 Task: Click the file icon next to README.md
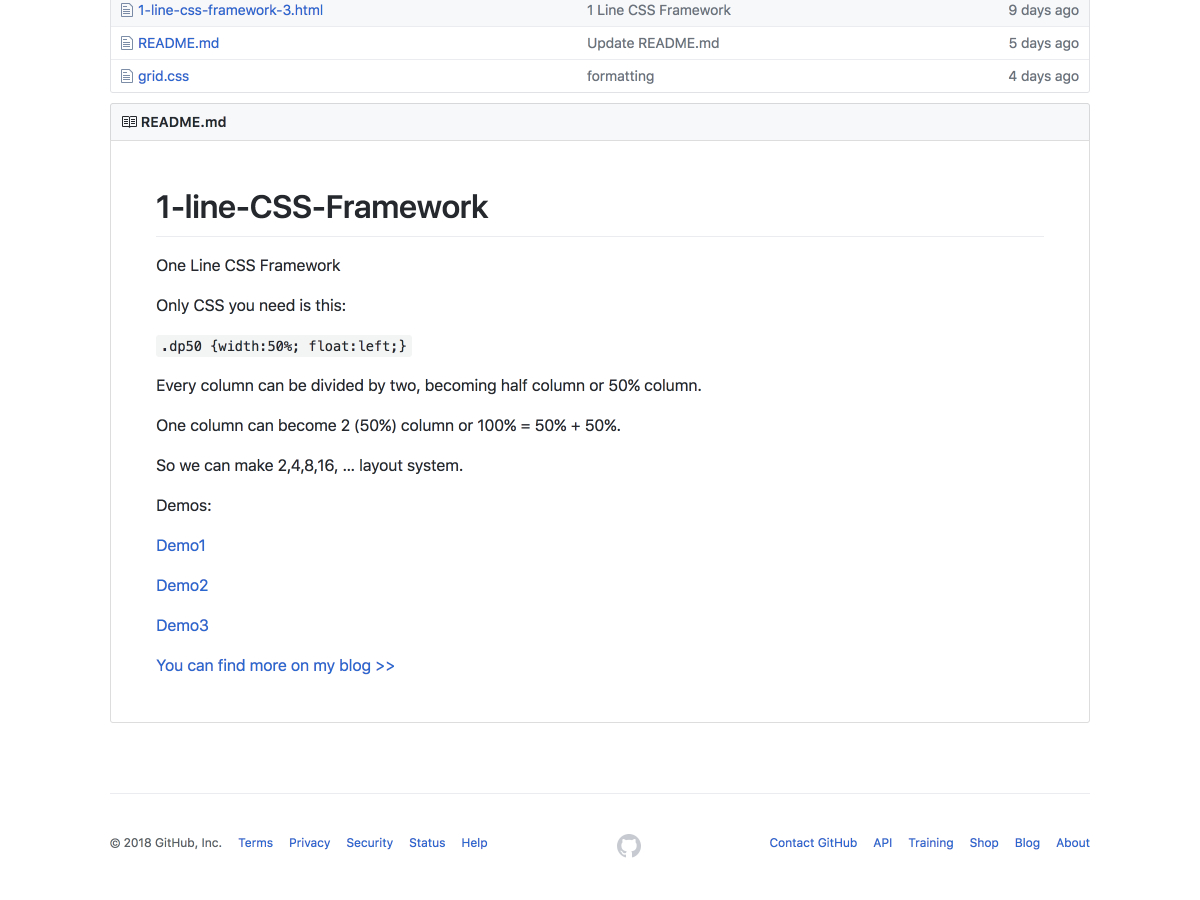127,43
